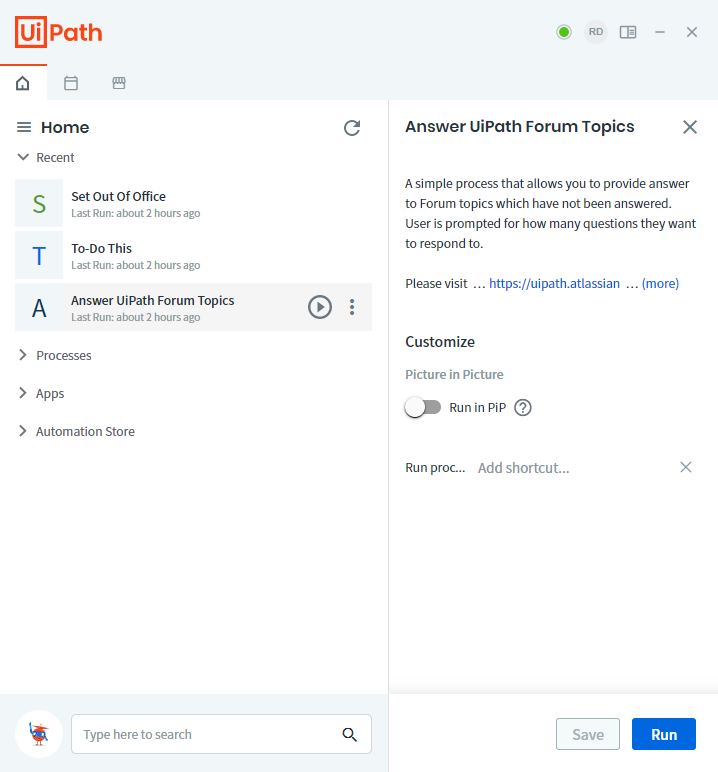The height and width of the screenshot is (772, 718).
Task: Click the Home heading text
Action: click(x=65, y=128)
